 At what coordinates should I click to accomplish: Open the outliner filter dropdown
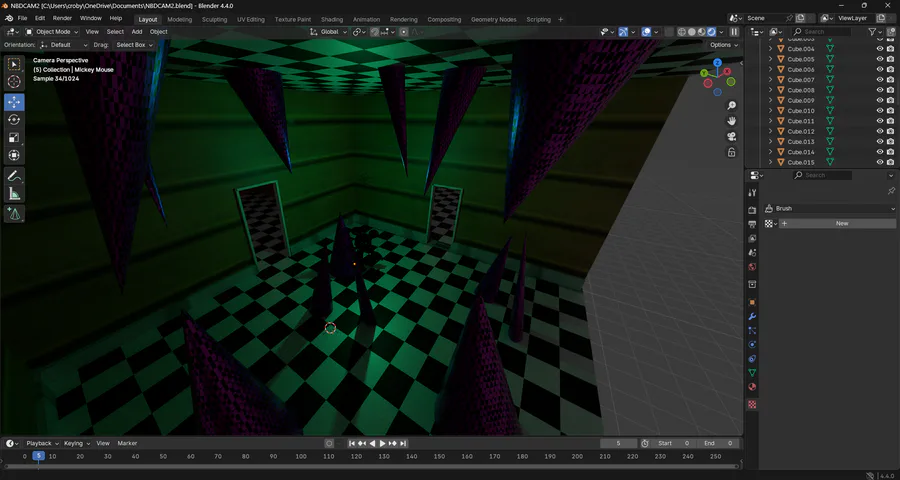point(875,32)
